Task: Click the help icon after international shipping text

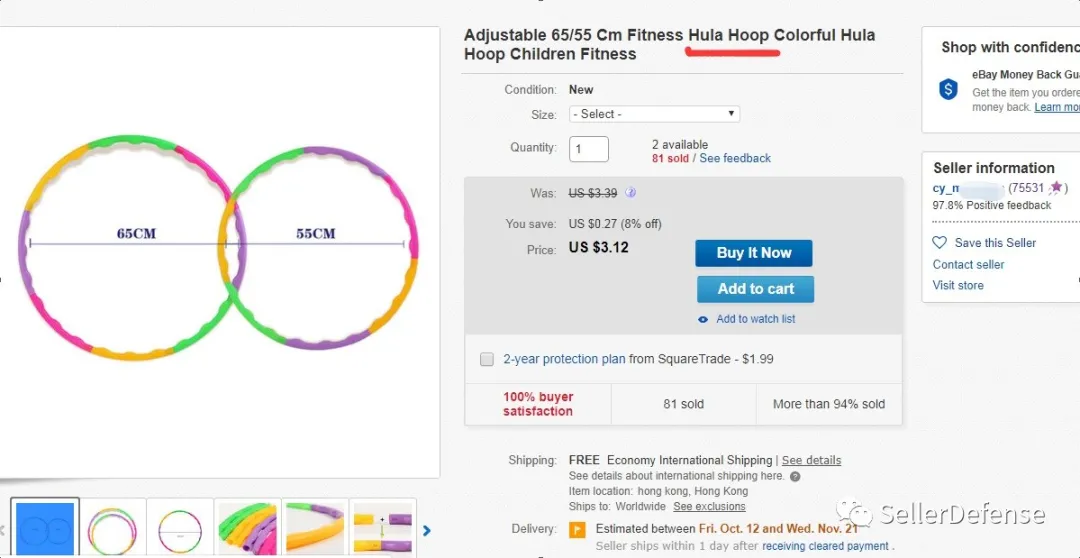Action: click(795, 476)
